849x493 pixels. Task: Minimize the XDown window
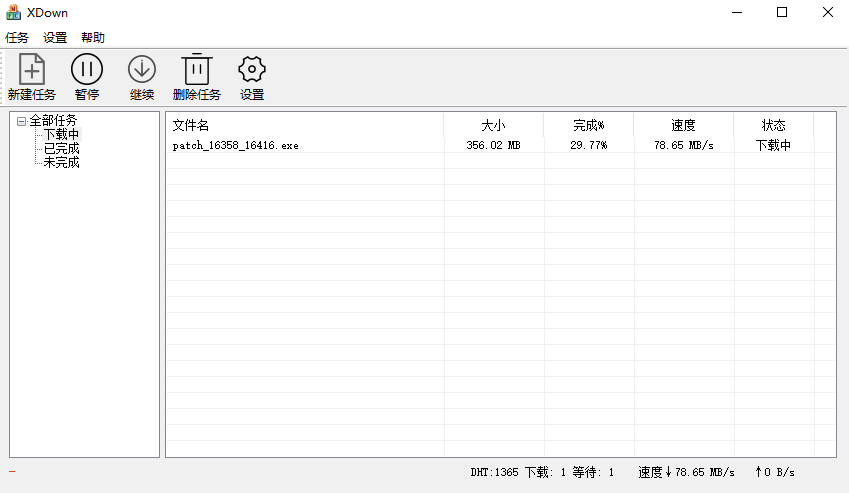737,12
